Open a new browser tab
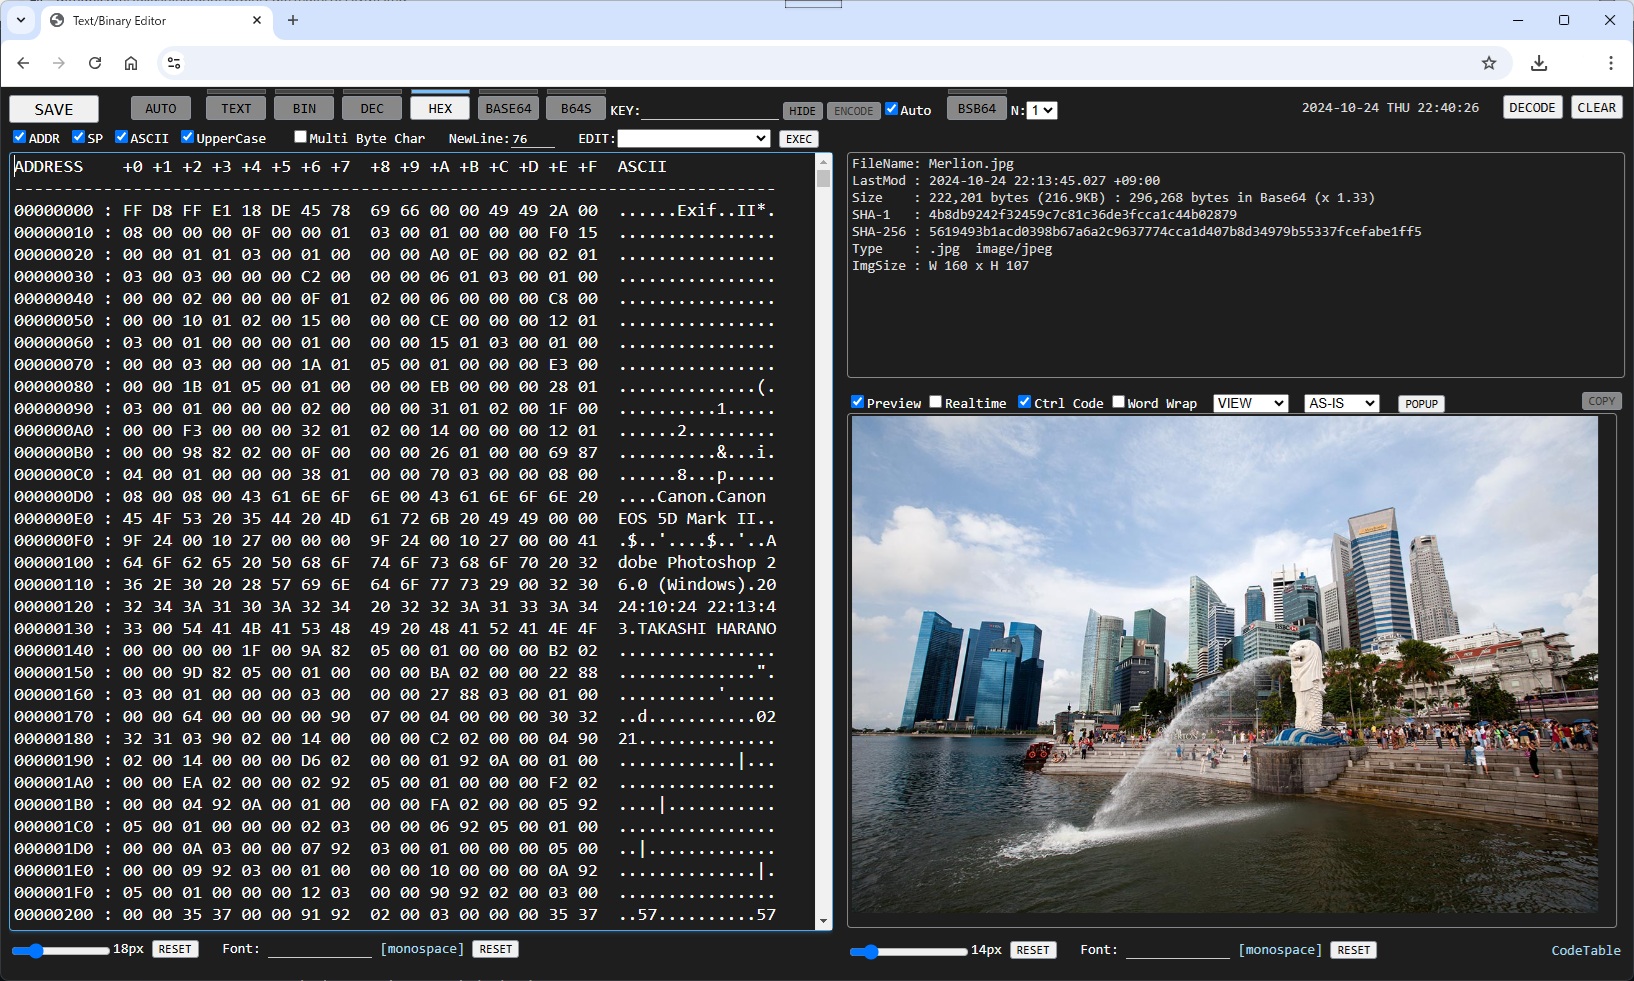Screen dimensions: 1634x981 [x=293, y=20]
